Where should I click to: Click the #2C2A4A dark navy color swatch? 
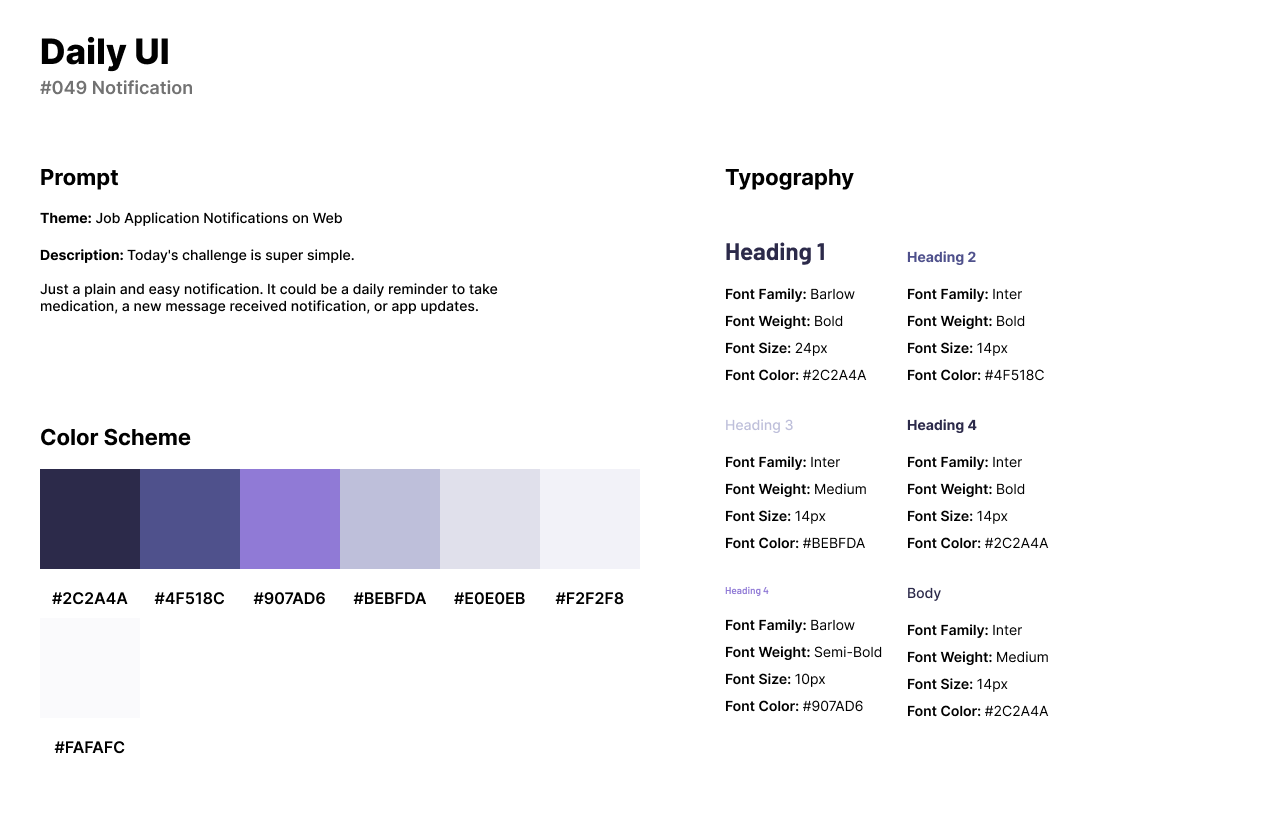pyautogui.click(x=90, y=519)
